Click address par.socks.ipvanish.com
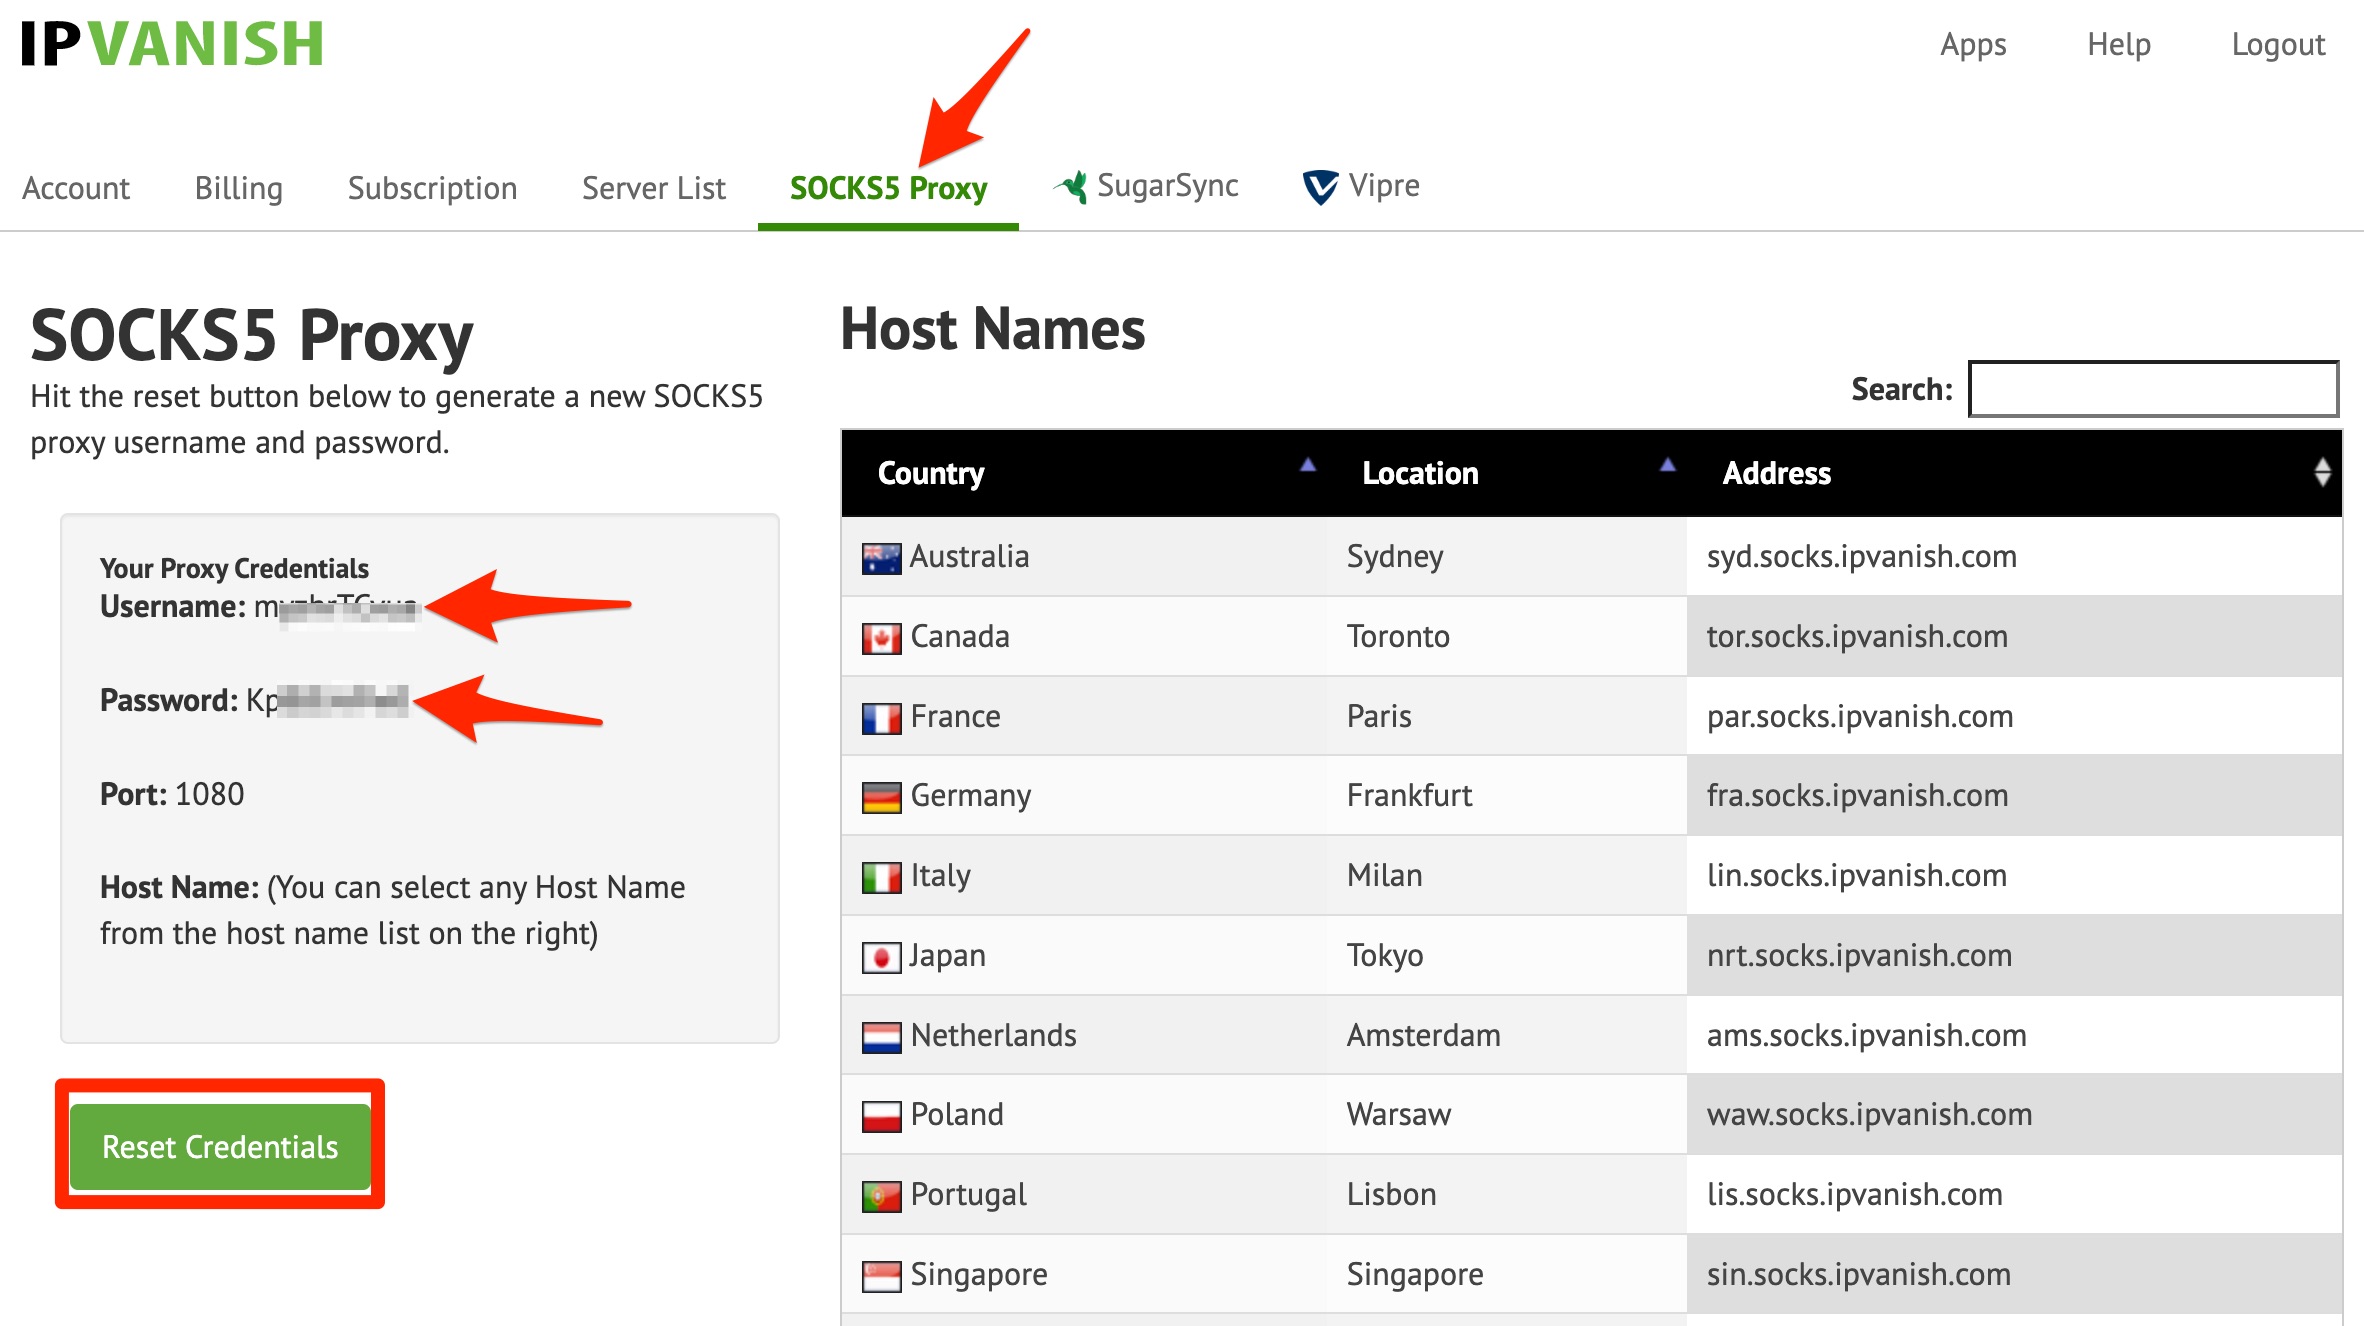Image resolution: width=2364 pixels, height=1326 pixels. (x=1860, y=716)
